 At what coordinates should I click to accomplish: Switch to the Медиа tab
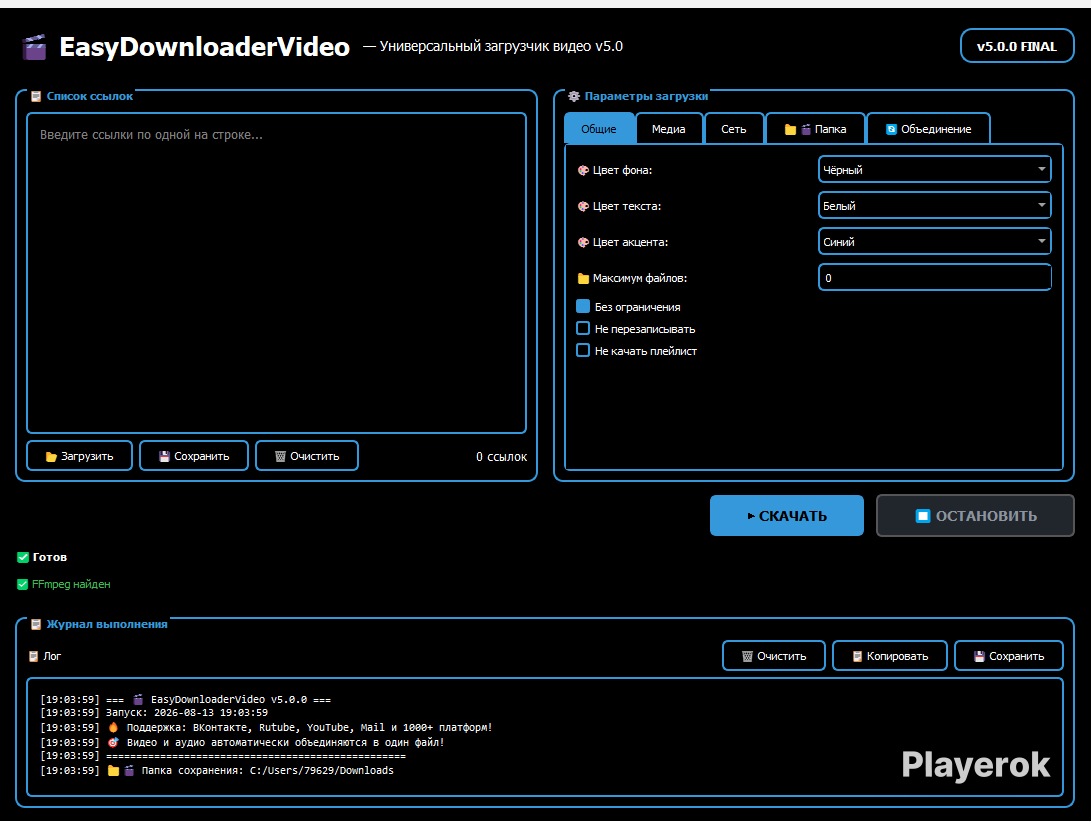pyautogui.click(x=669, y=129)
